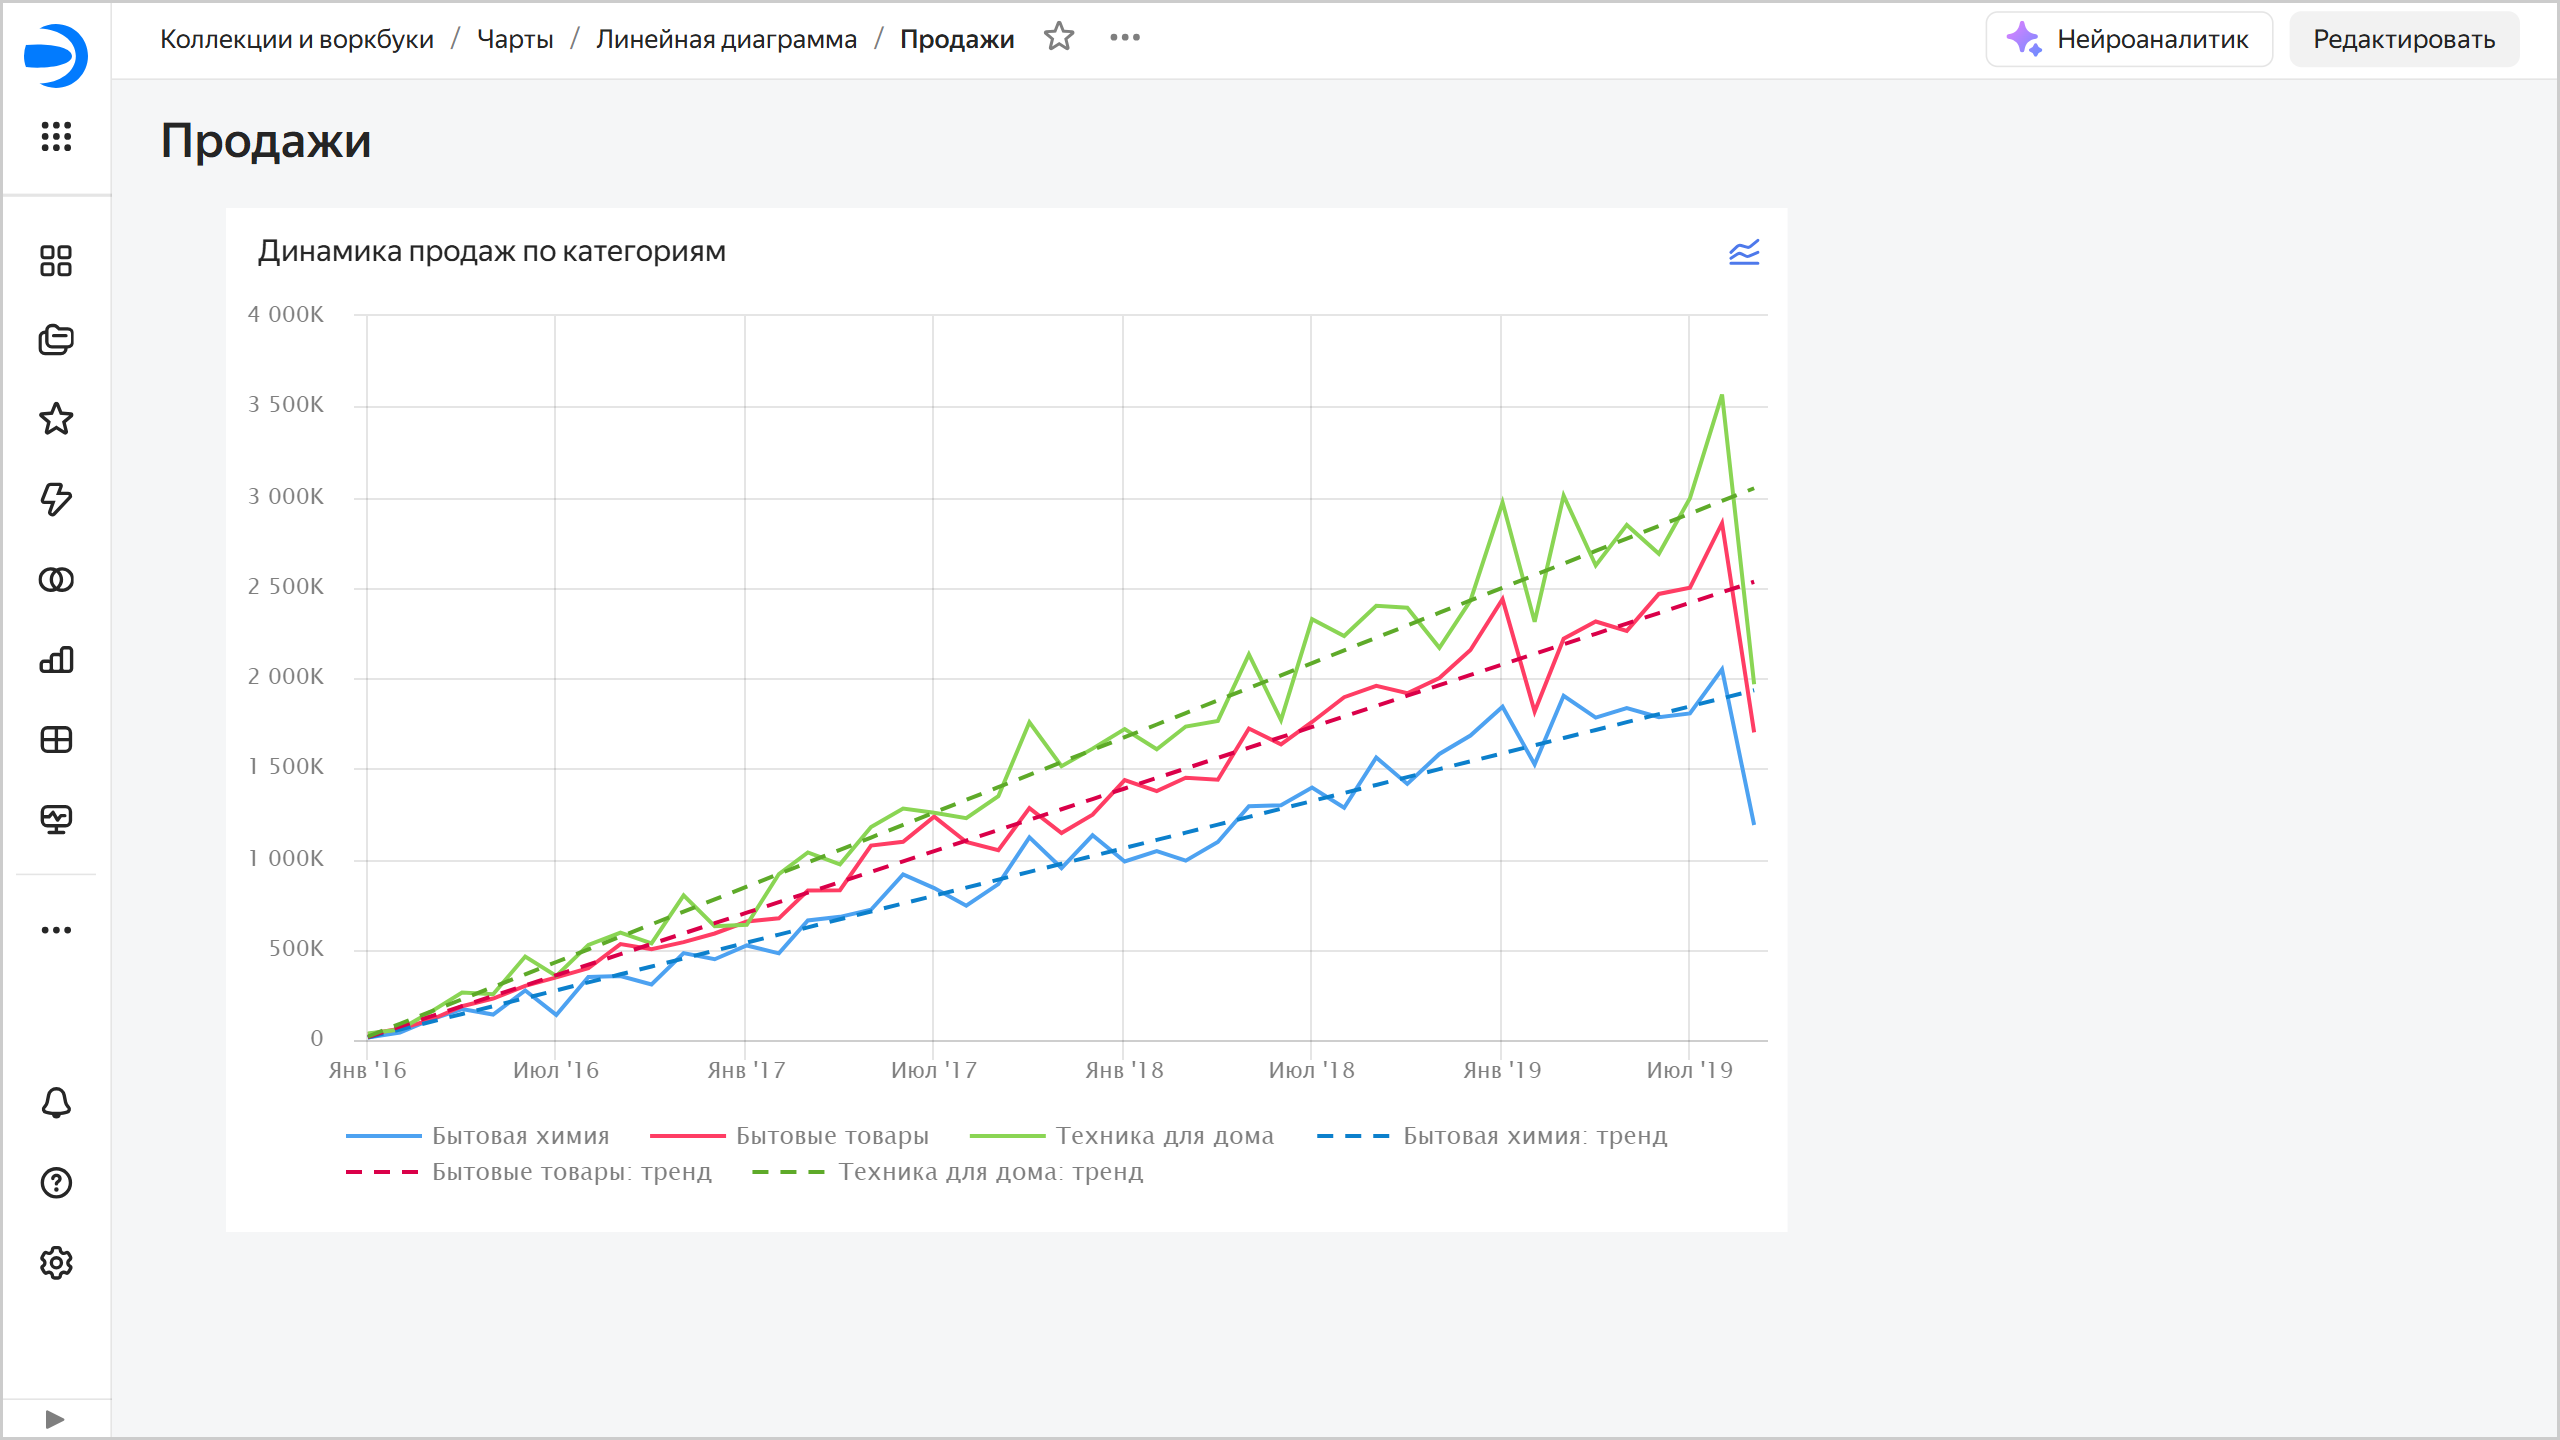Expand the collapsed sidebar with the arrow
This screenshot has height=1440, width=2560.
(x=56, y=1417)
